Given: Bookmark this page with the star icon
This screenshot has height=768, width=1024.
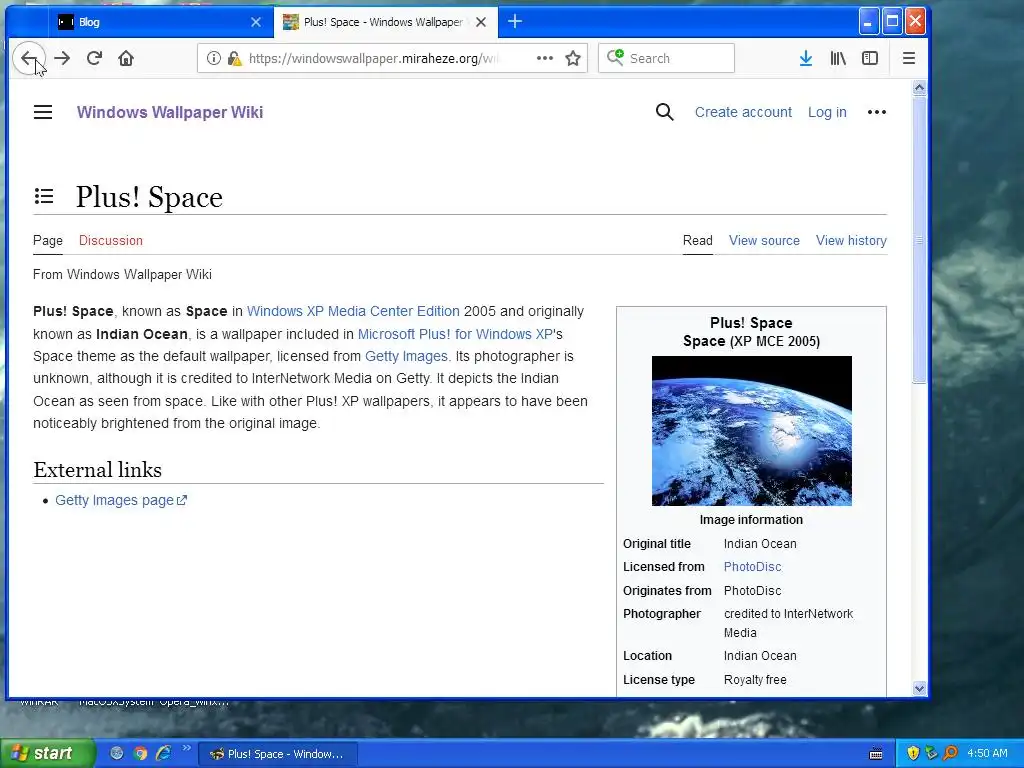Looking at the screenshot, I should pyautogui.click(x=573, y=58).
